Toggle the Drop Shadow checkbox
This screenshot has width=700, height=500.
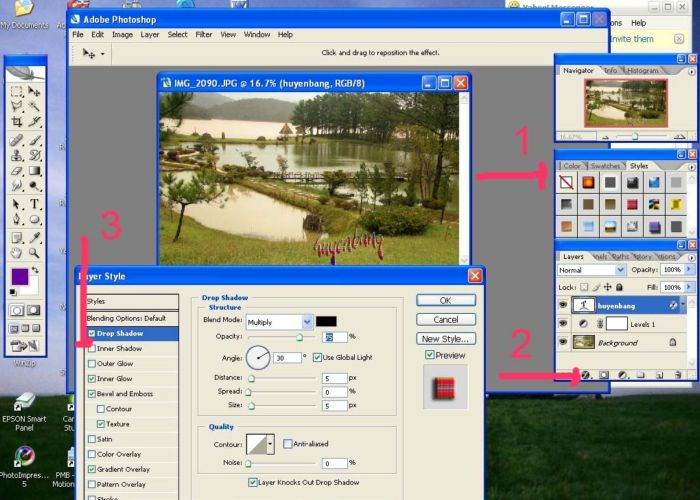92,333
